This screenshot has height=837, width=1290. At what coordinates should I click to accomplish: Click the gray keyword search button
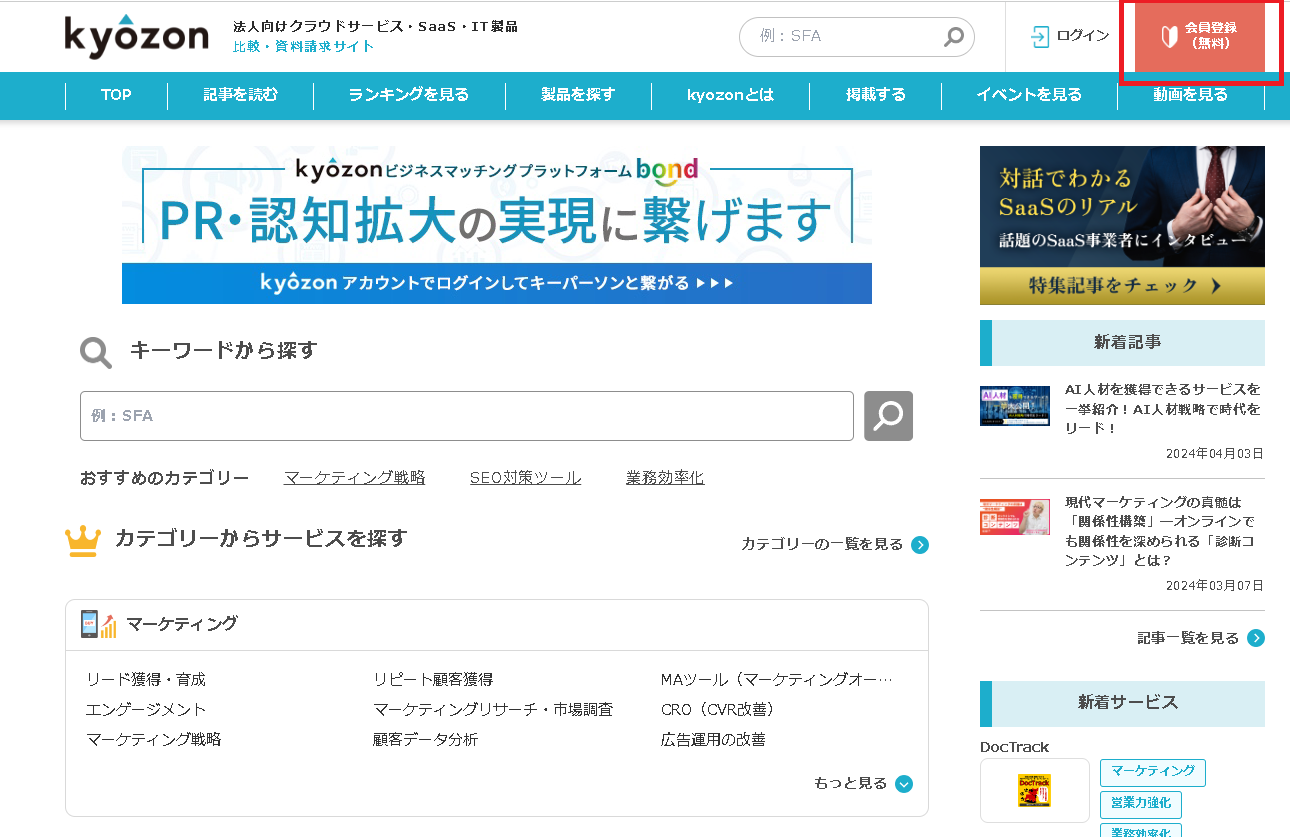[x=888, y=416]
